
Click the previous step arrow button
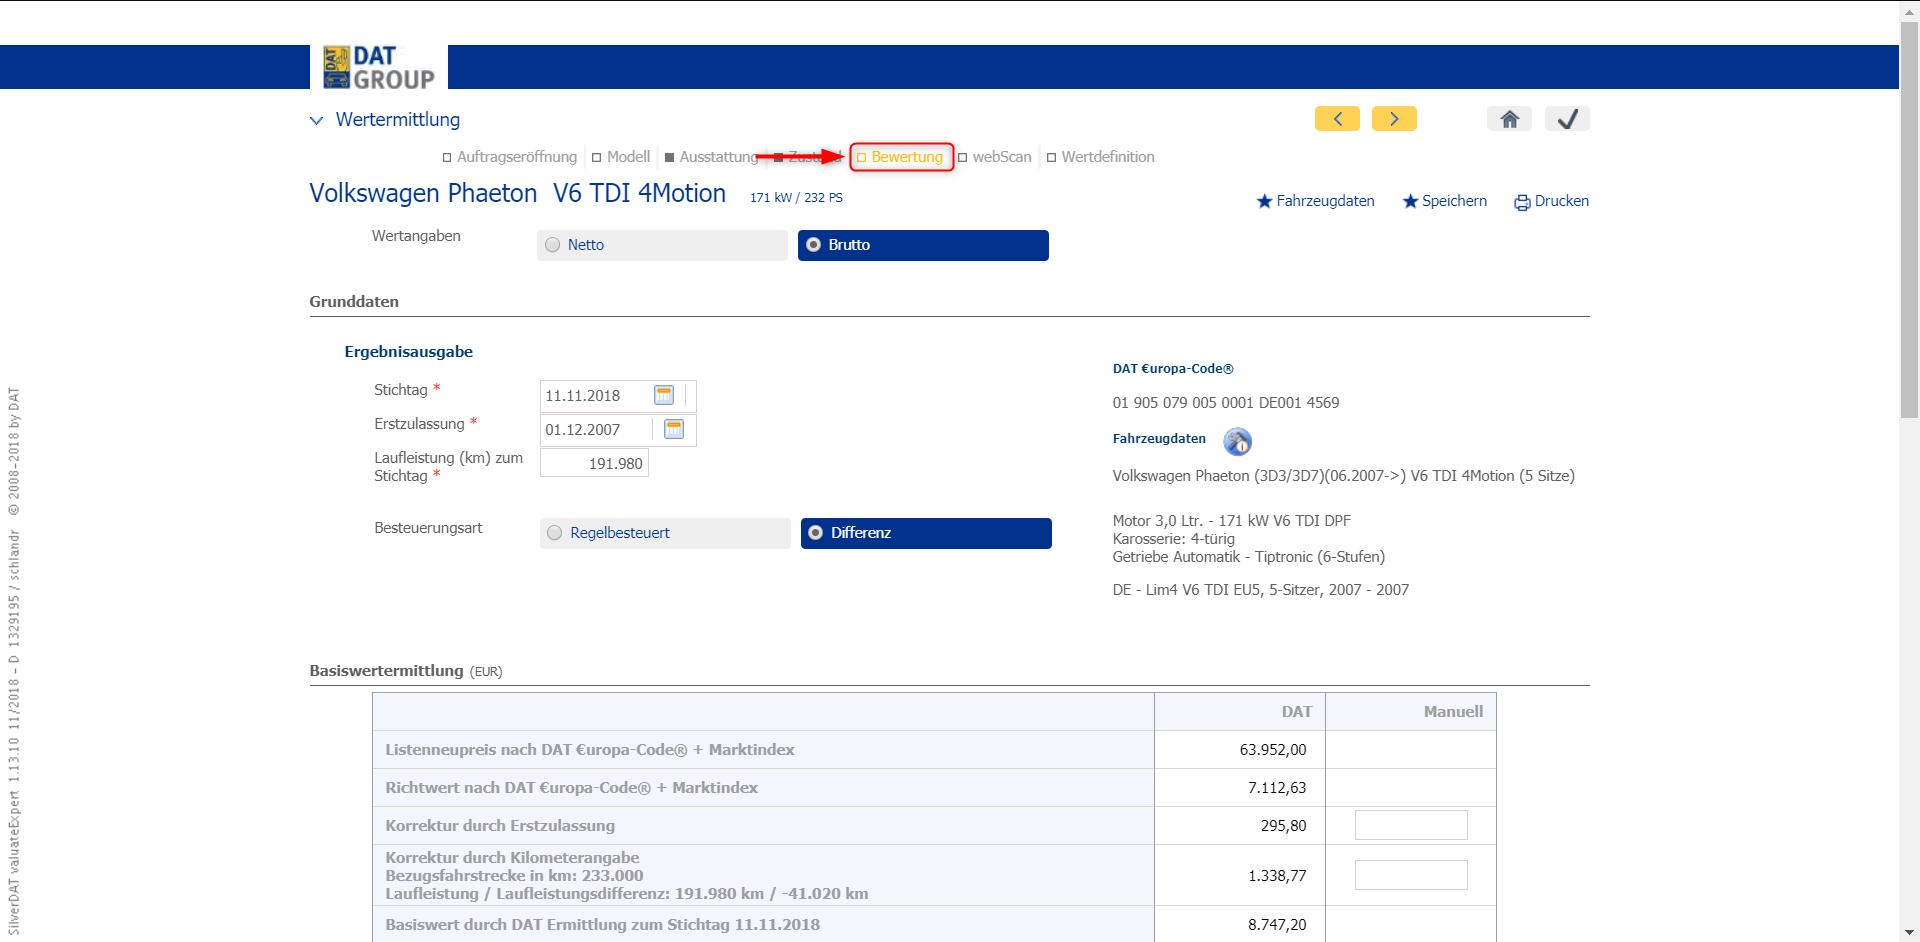click(x=1337, y=119)
